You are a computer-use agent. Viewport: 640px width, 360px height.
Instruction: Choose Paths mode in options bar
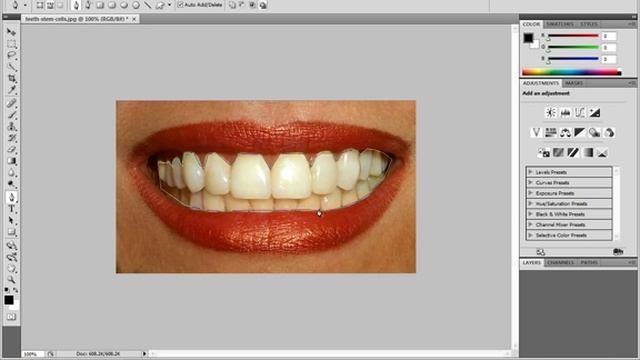50,5
